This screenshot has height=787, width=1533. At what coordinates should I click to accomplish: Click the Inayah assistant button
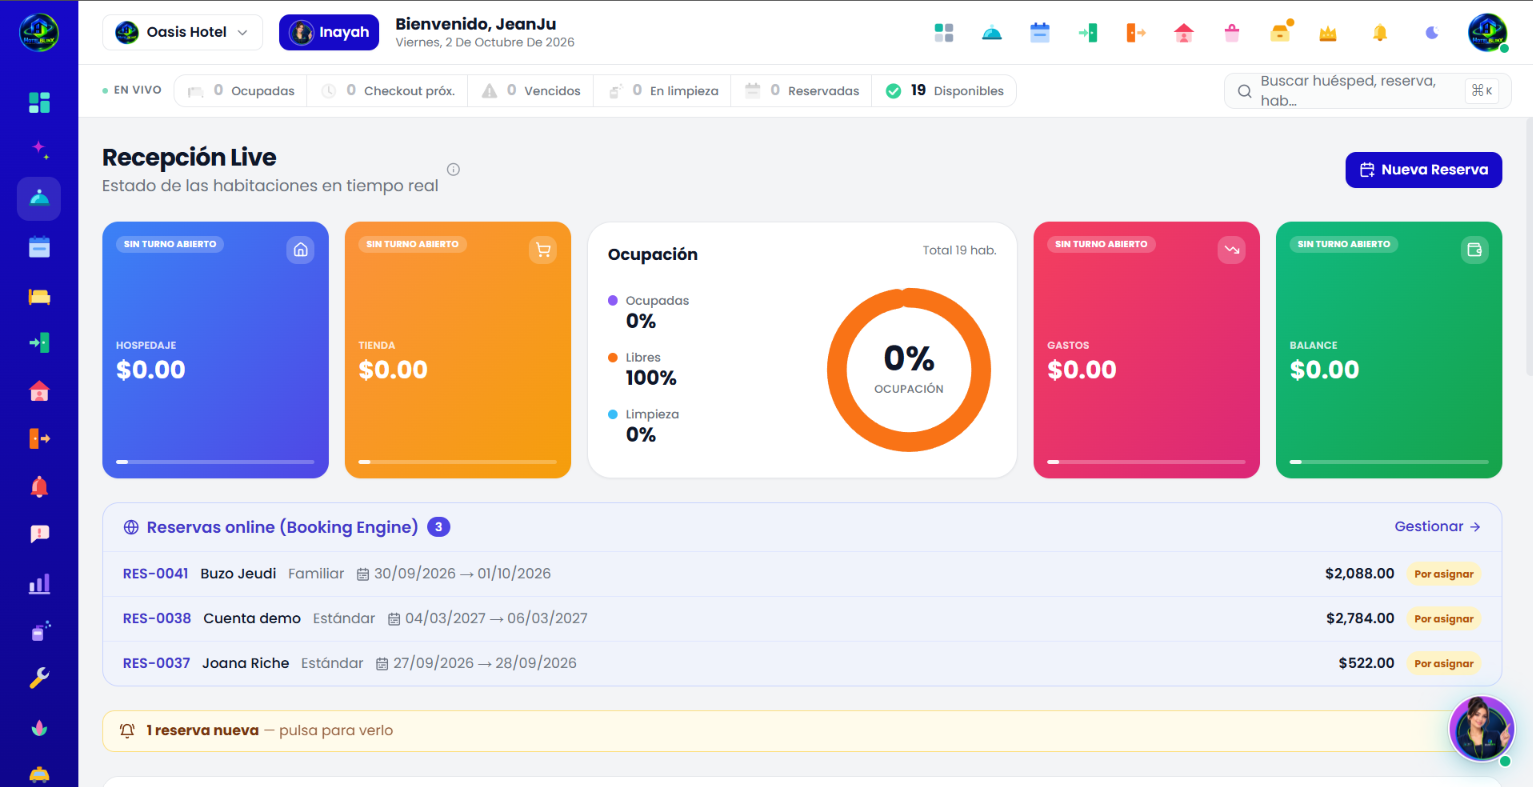(329, 32)
